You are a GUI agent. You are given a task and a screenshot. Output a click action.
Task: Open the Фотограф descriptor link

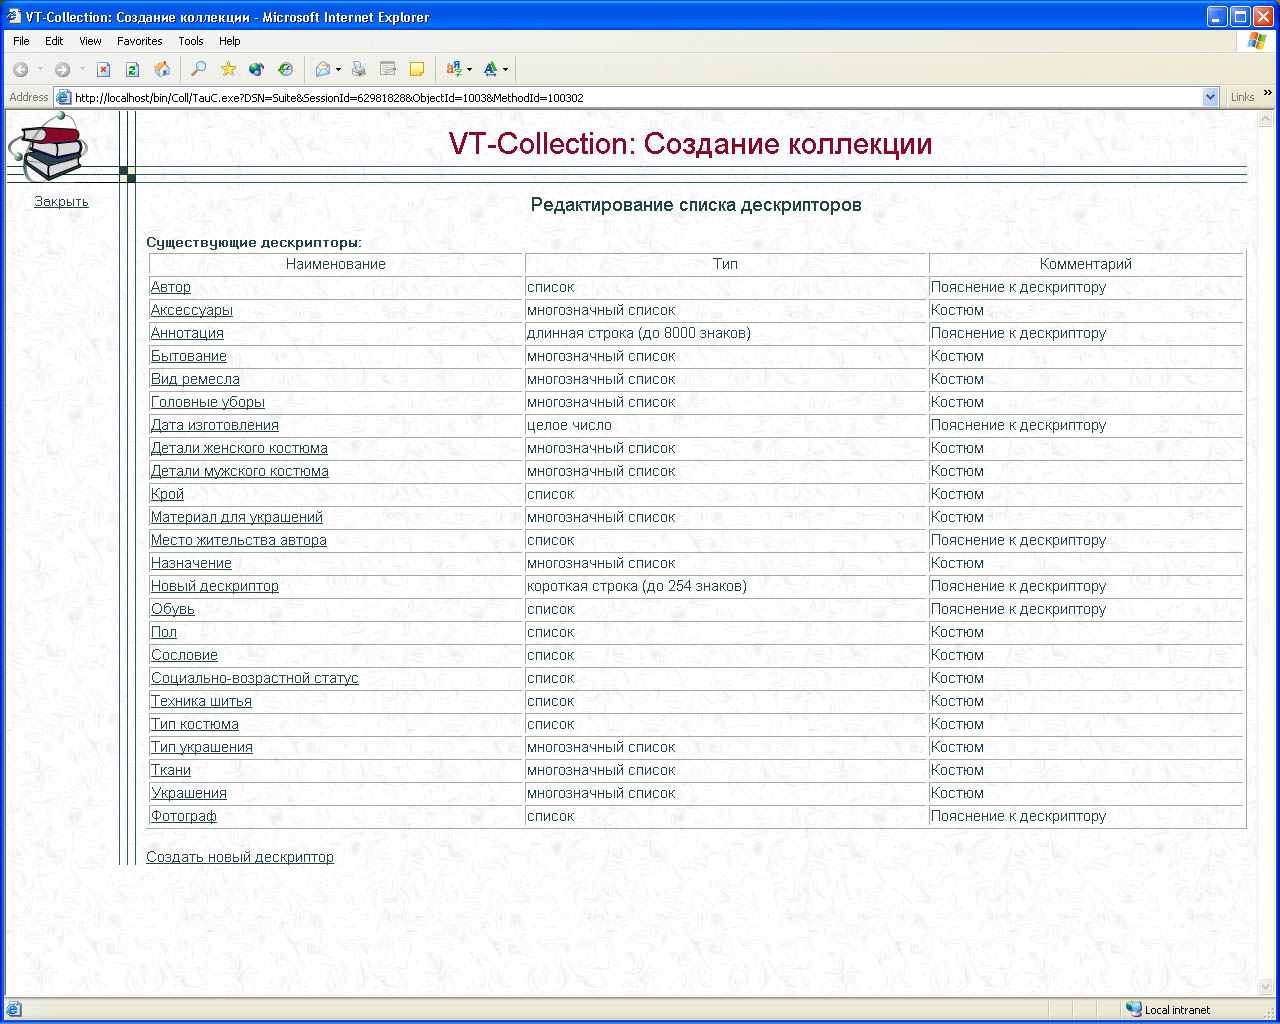click(x=184, y=816)
